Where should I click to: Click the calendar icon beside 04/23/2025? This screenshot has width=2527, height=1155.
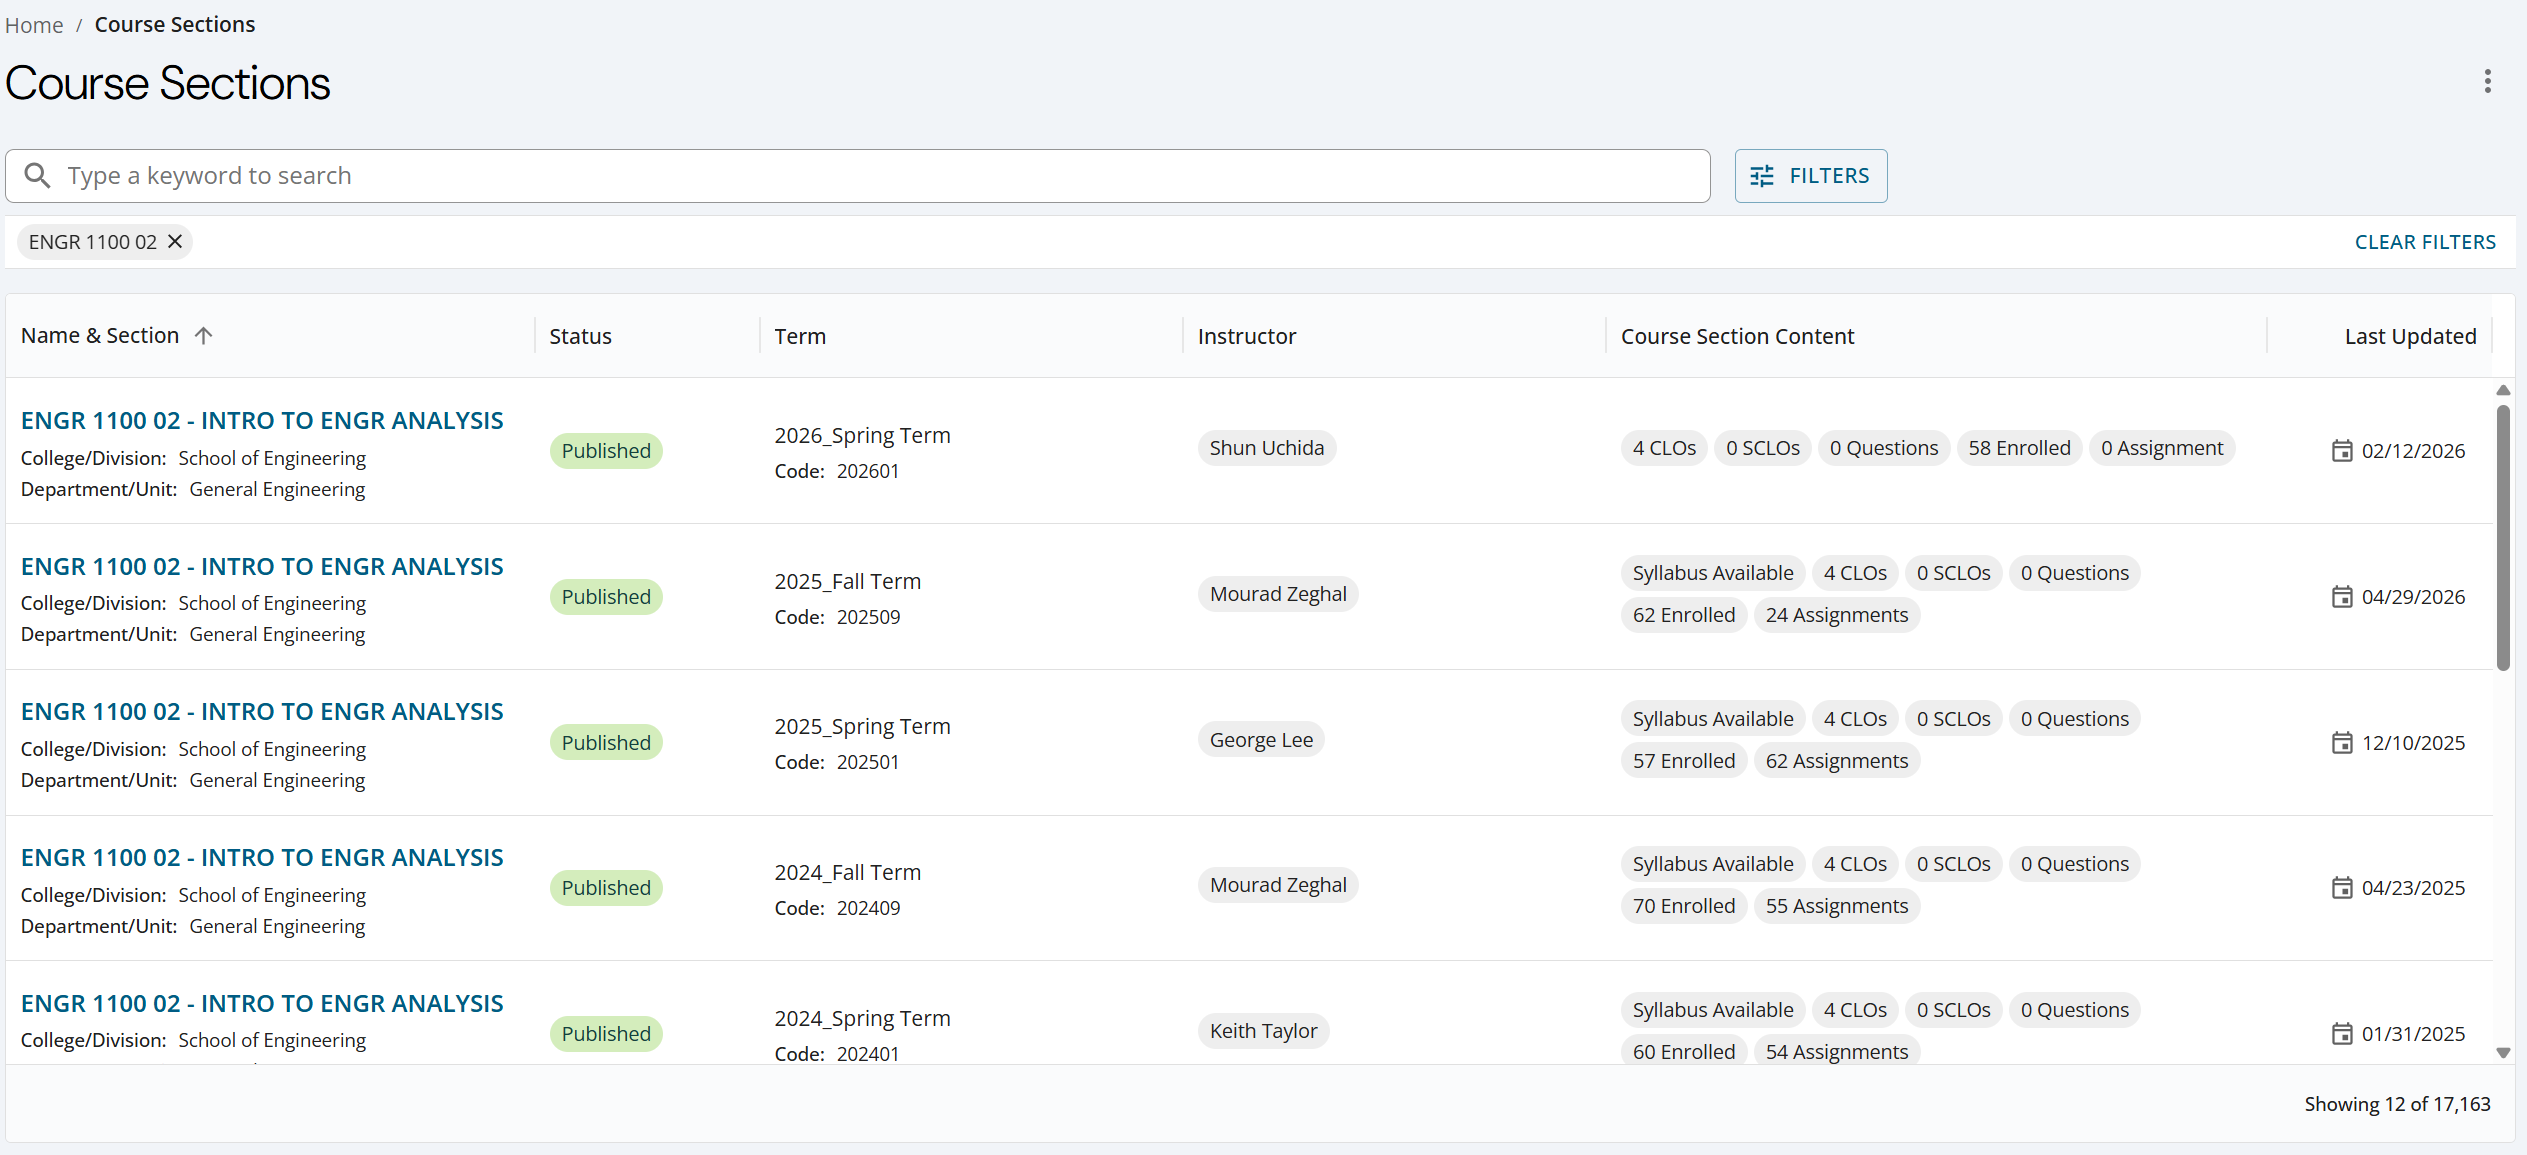pos(2341,888)
